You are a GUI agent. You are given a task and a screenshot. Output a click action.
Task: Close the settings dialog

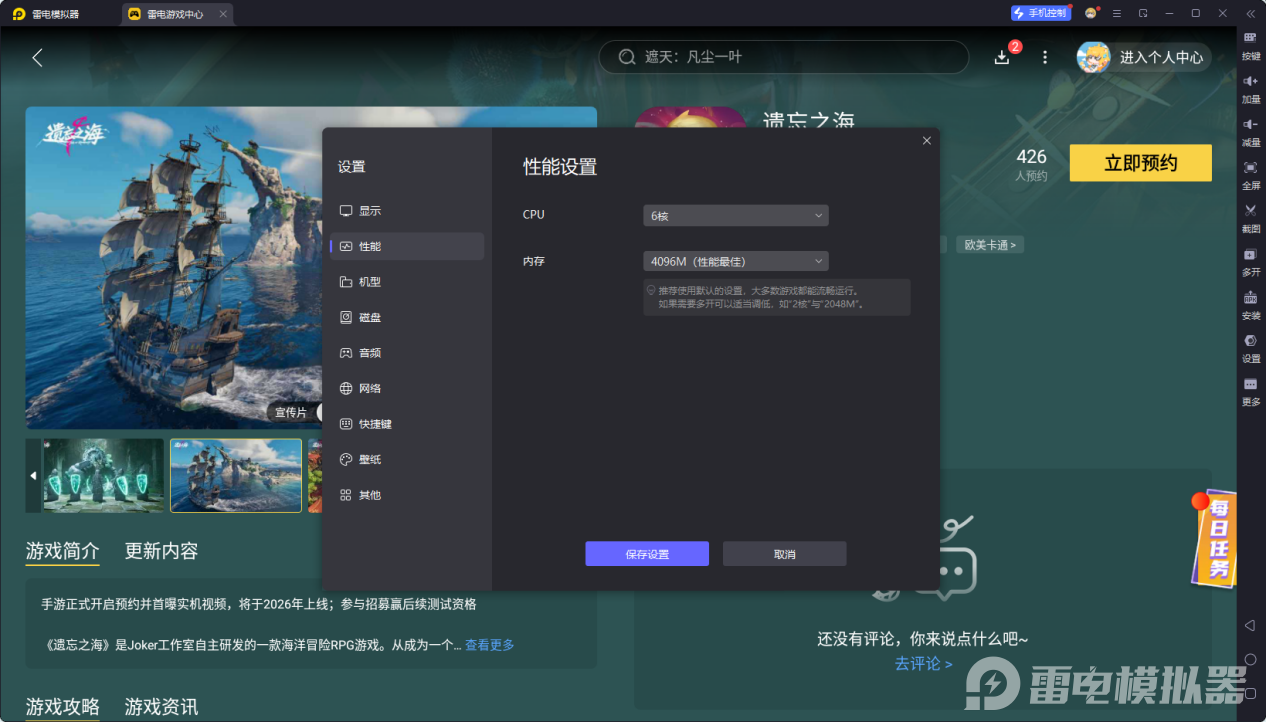[x=926, y=141]
